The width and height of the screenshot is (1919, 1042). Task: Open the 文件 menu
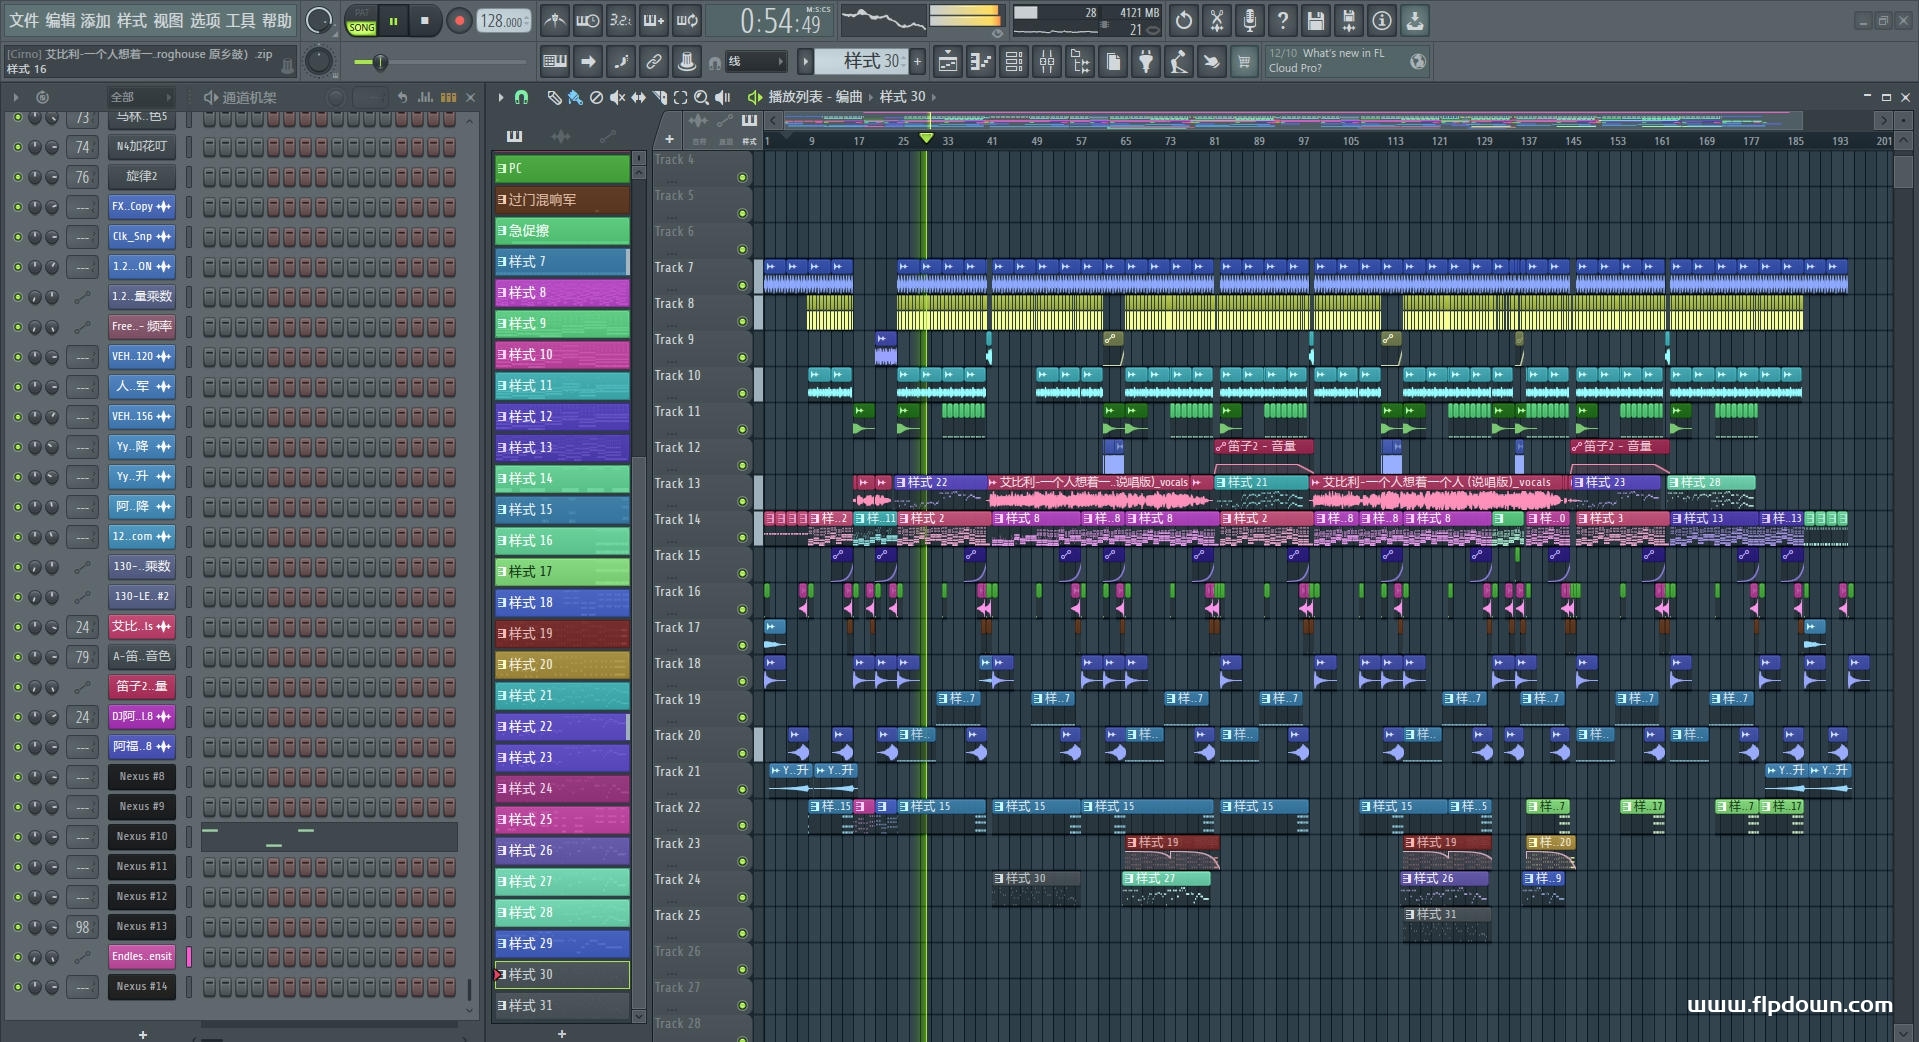click(24, 20)
